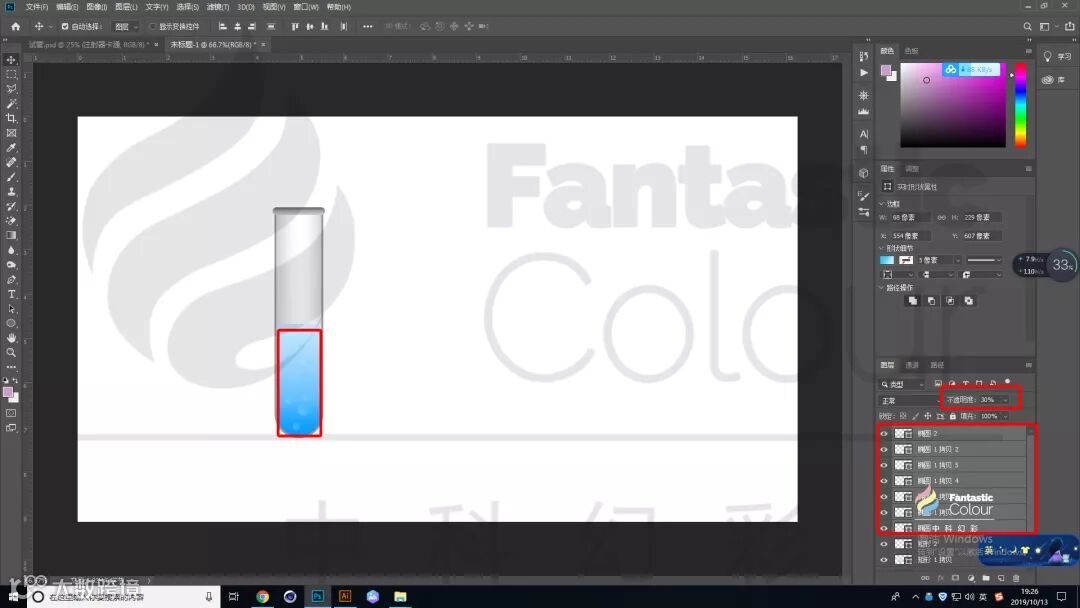This screenshot has width=1080, height=608.
Task: Open the 窗口(W) menu
Action: point(306,7)
